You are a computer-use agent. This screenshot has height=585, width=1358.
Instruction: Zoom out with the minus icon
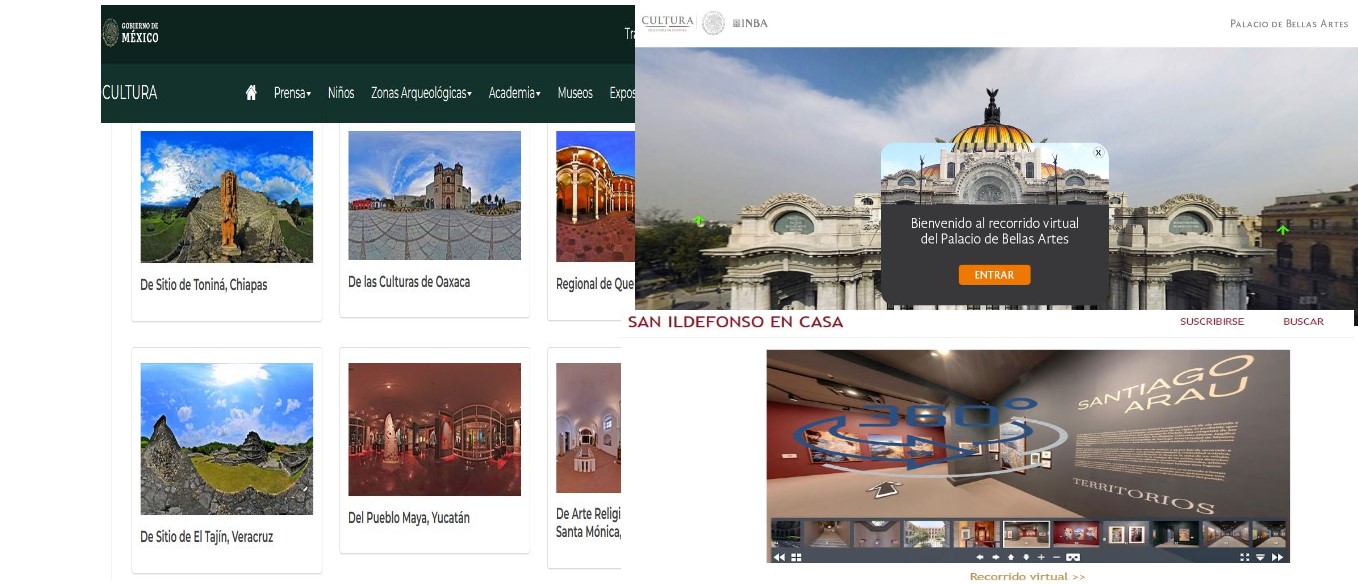tap(1056, 557)
